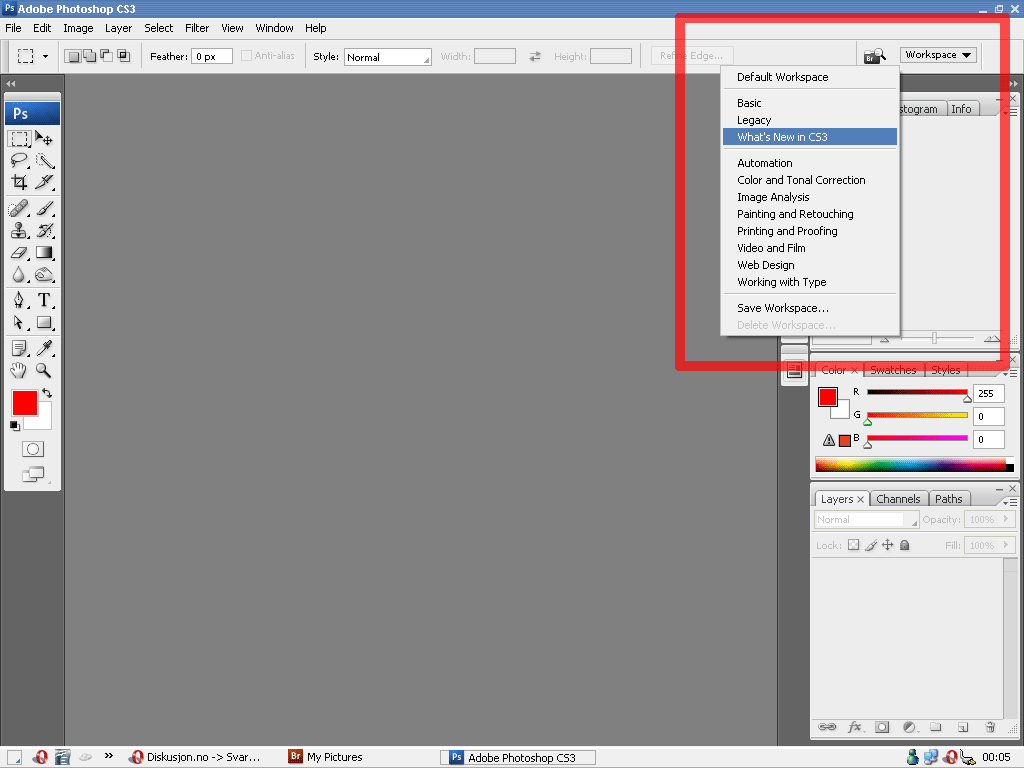Select the Notes tool

[19, 348]
